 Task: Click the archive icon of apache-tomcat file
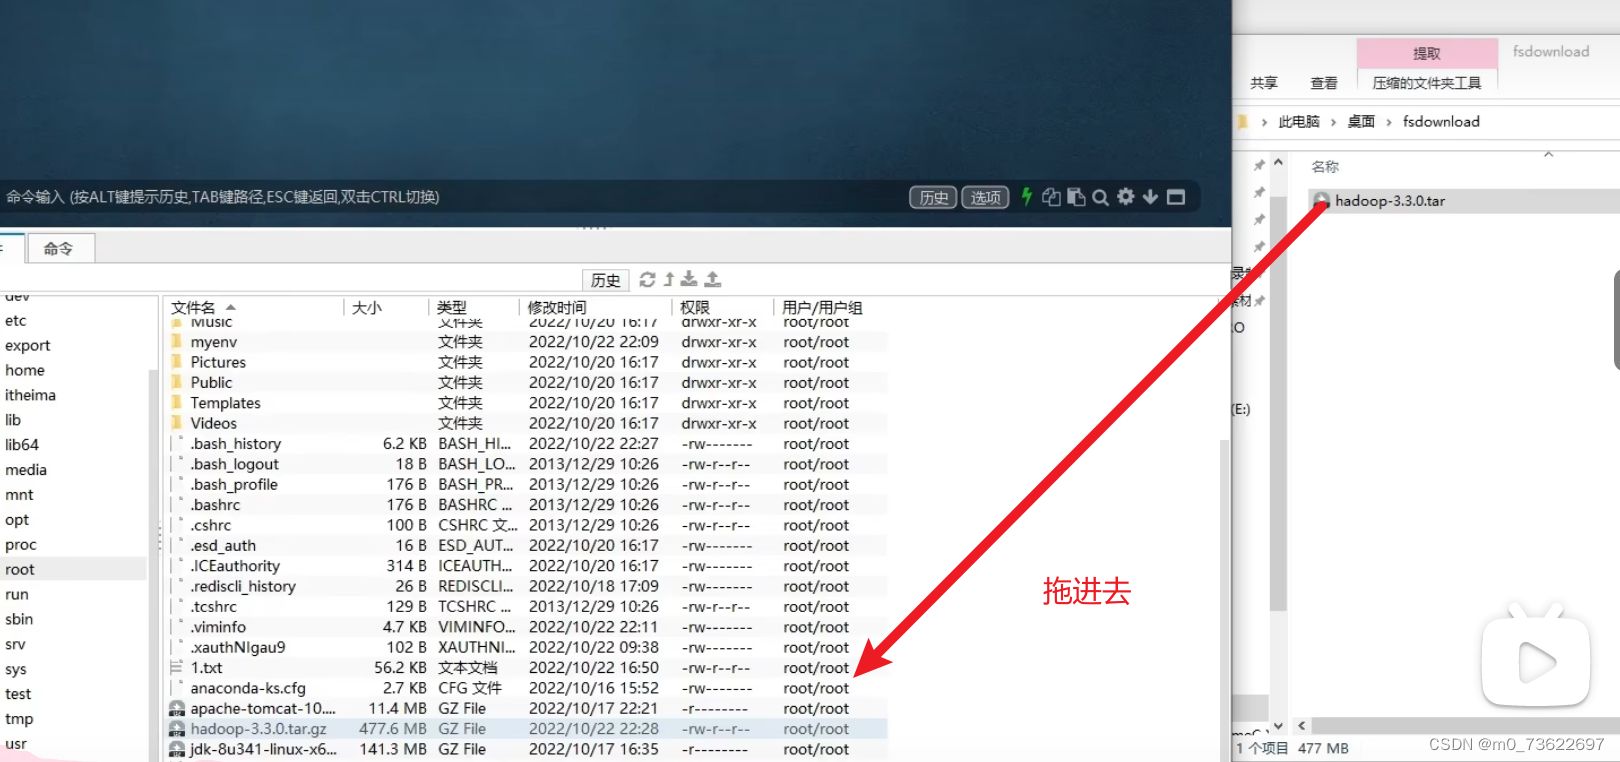point(177,708)
